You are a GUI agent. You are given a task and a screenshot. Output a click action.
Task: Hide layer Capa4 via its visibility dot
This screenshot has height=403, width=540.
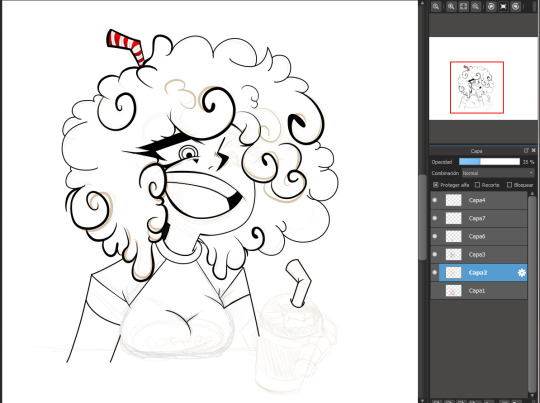tap(435, 200)
